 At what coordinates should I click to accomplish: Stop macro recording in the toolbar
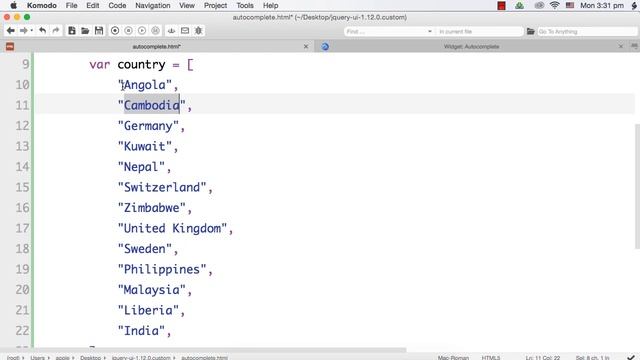pos(129,31)
